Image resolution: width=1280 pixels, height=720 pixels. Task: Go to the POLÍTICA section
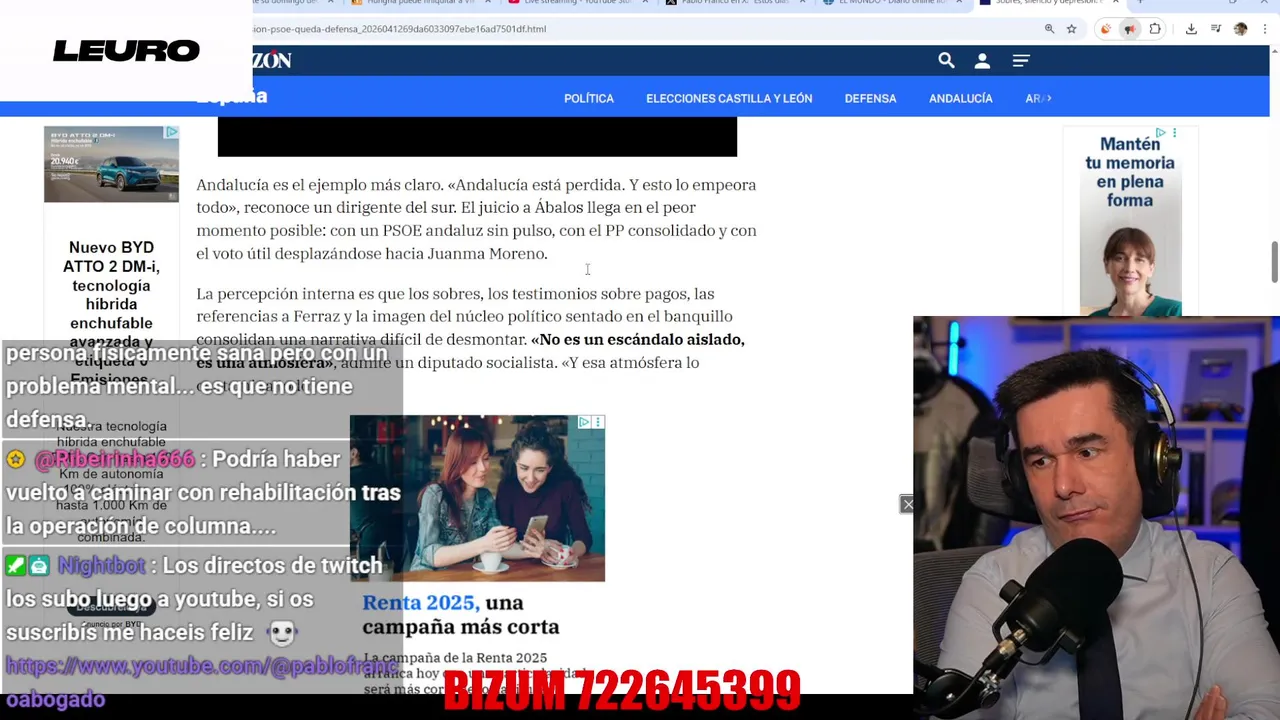click(589, 98)
